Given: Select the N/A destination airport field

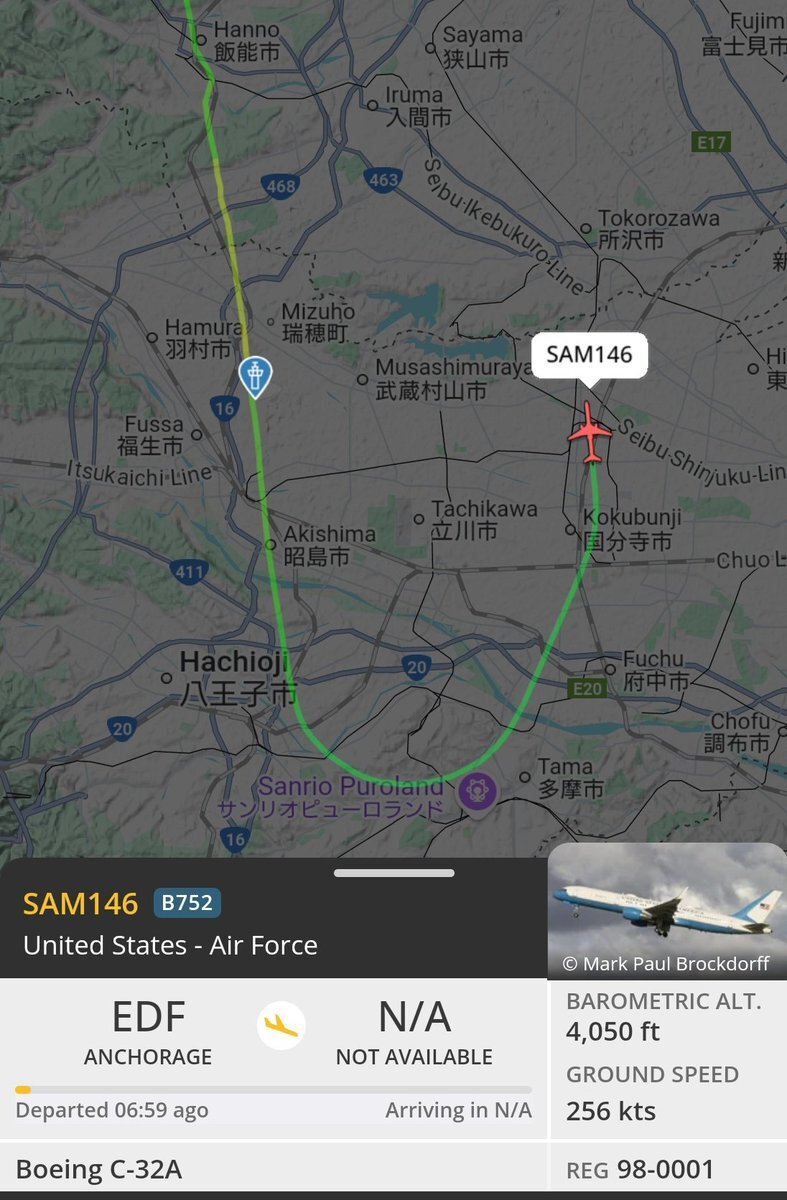Looking at the screenshot, I should point(414,1031).
